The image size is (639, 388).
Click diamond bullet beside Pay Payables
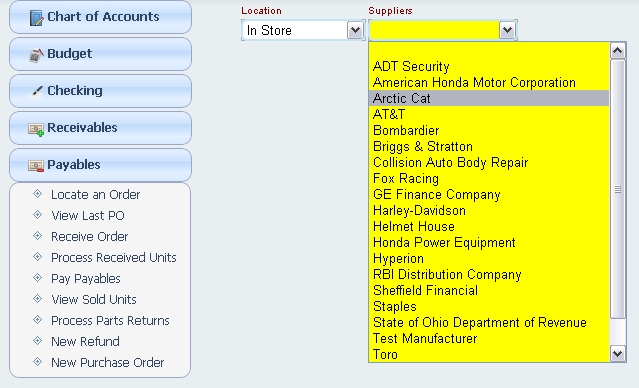click(37, 278)
